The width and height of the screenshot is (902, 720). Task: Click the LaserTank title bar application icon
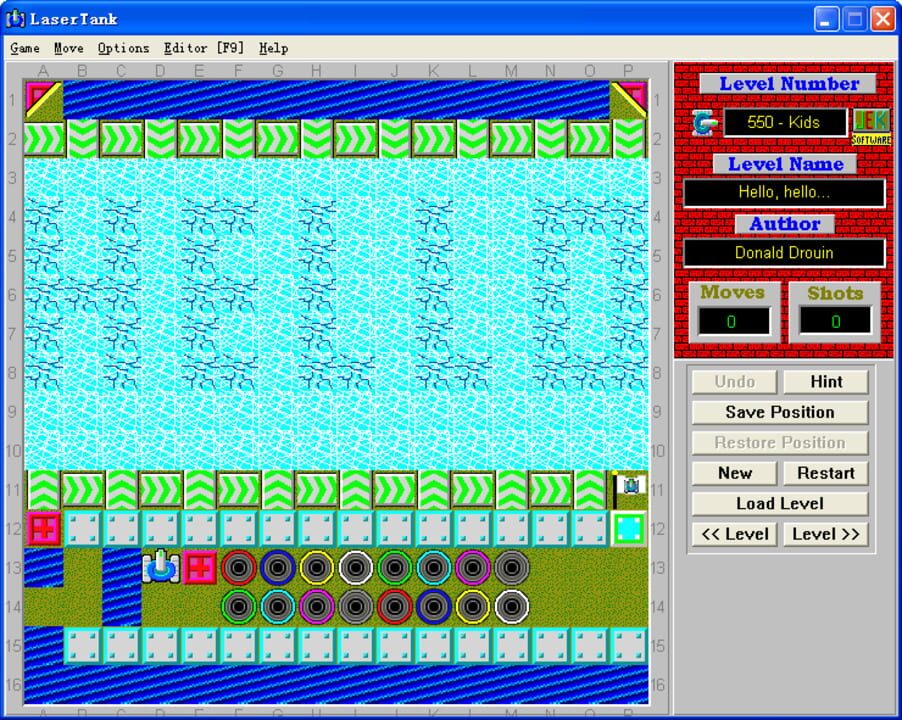(16, 19)
